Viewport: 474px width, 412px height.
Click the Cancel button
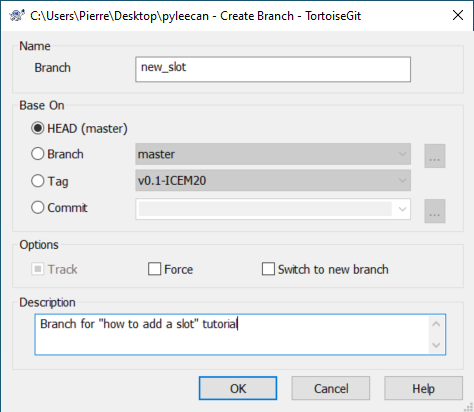tap(331, 388)
